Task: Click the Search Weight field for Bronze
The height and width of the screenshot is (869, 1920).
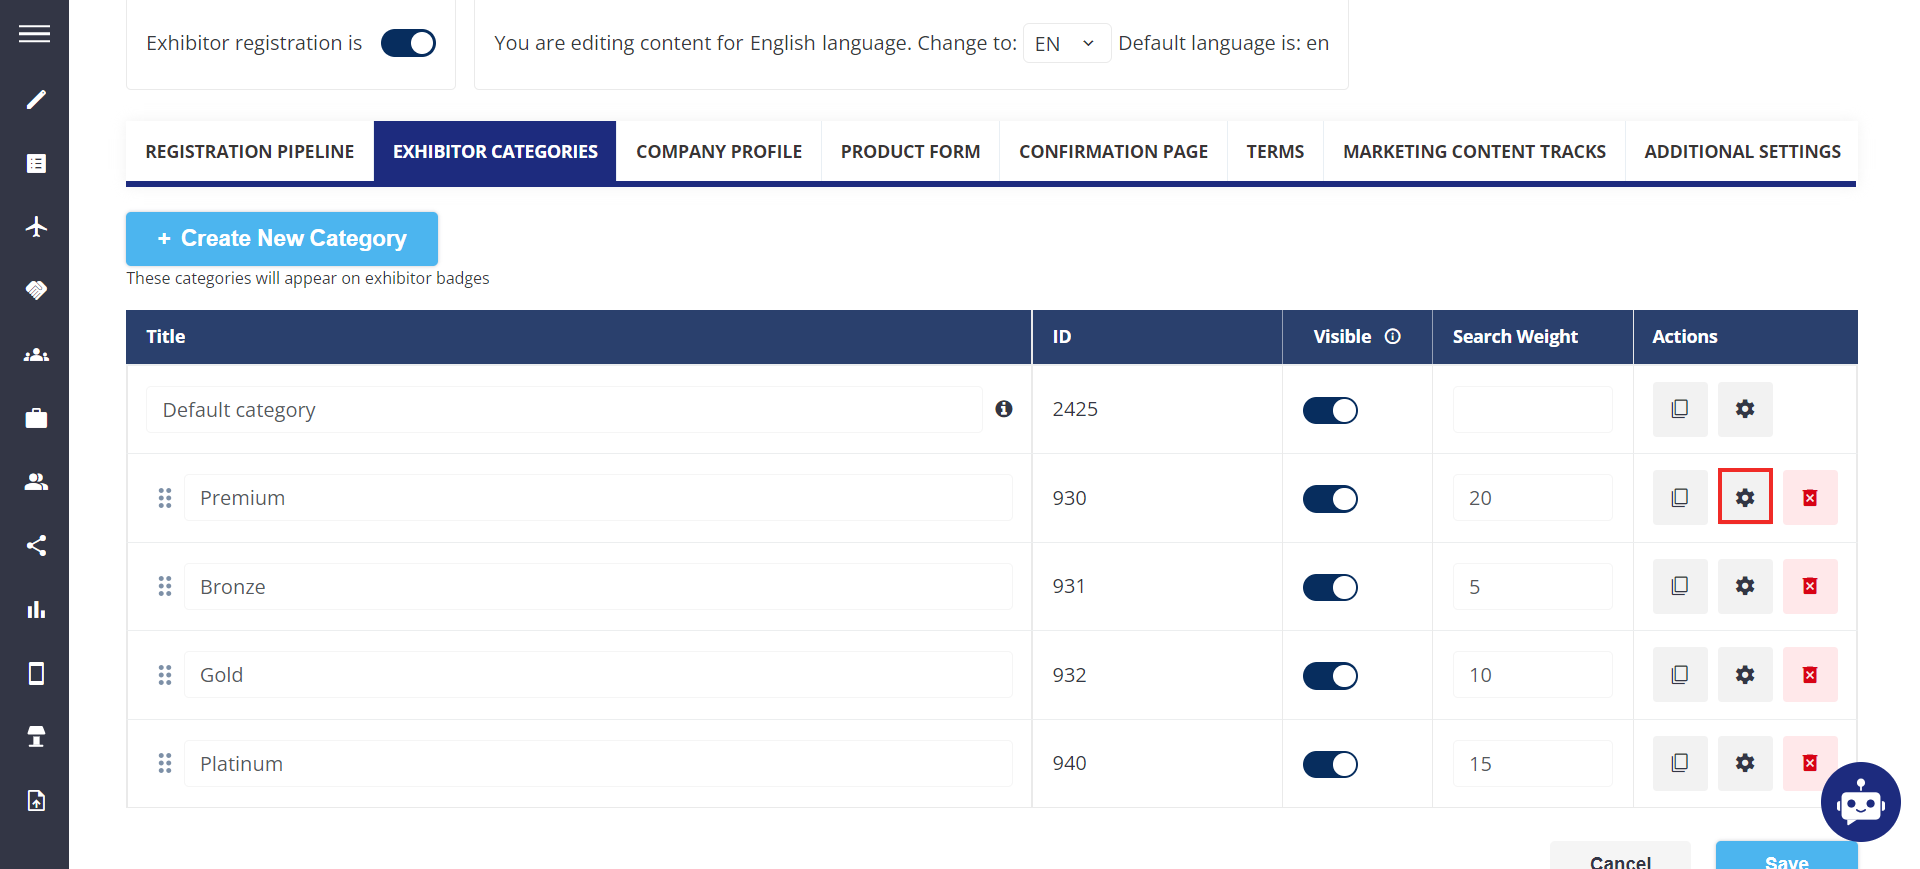Action: click(x=1532, y=587)
